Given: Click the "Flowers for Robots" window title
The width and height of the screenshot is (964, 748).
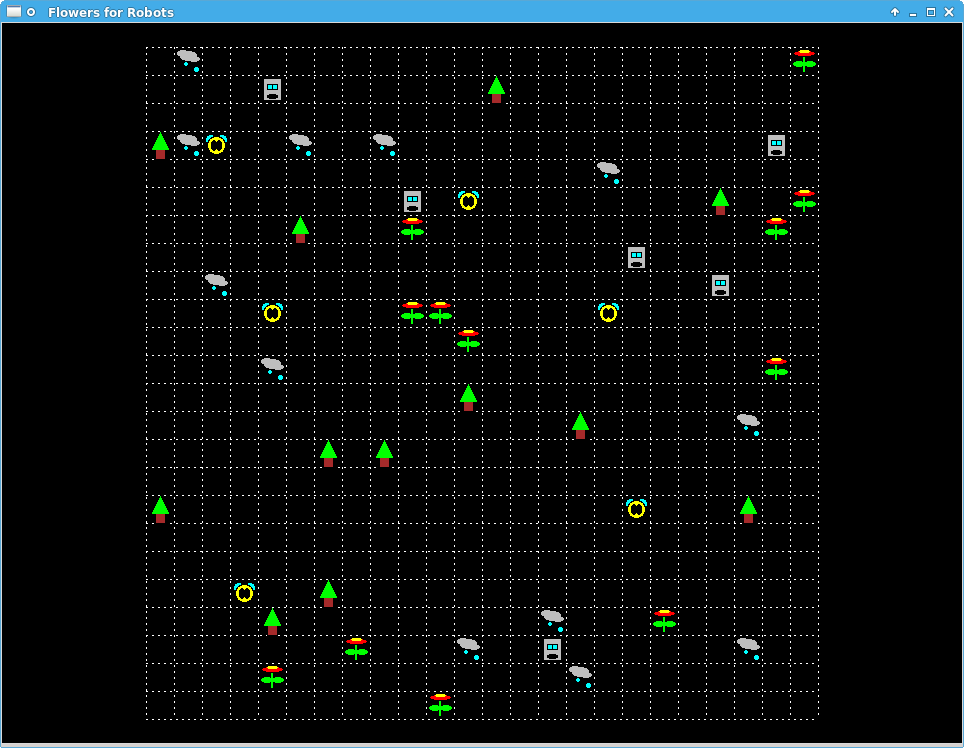Looking at the screenshot, I should coord(111,12).
